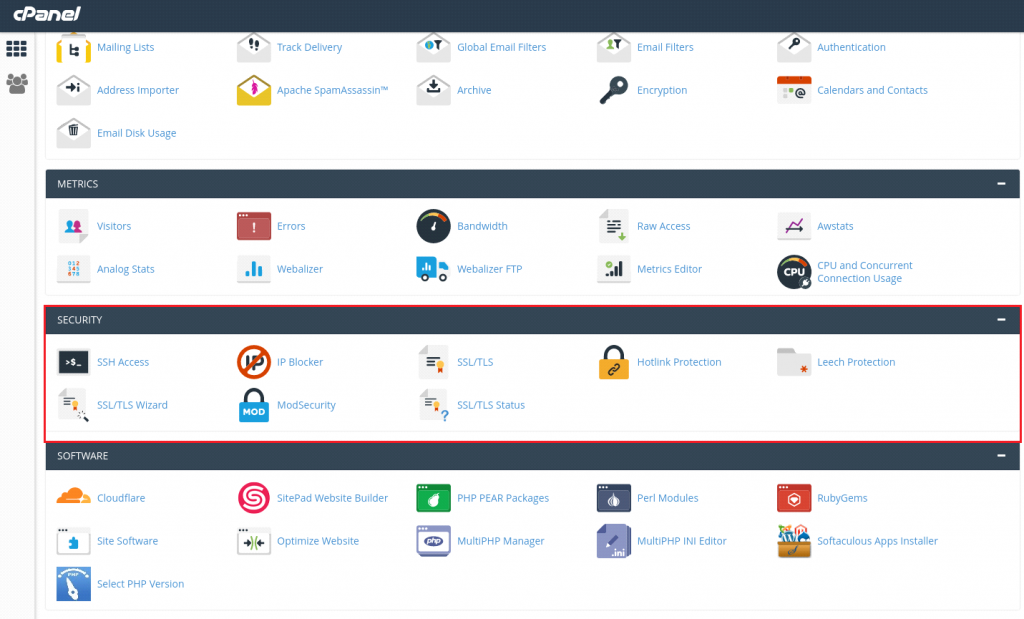Open the MultiPHP INI Editor icon

pyautogui.click(x=614, y=541)
